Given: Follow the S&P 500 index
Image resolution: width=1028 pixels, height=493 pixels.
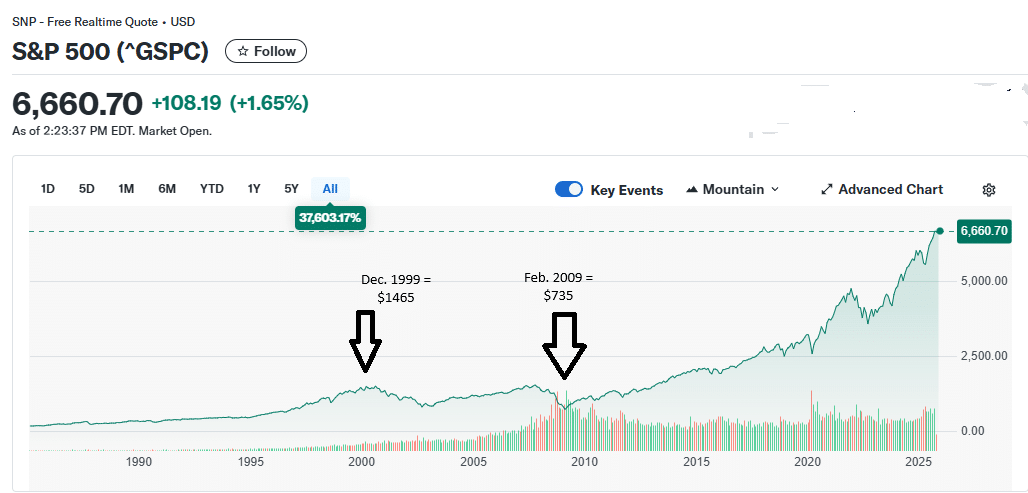Looking at the screenshot, I should click(x=266, y=51).
